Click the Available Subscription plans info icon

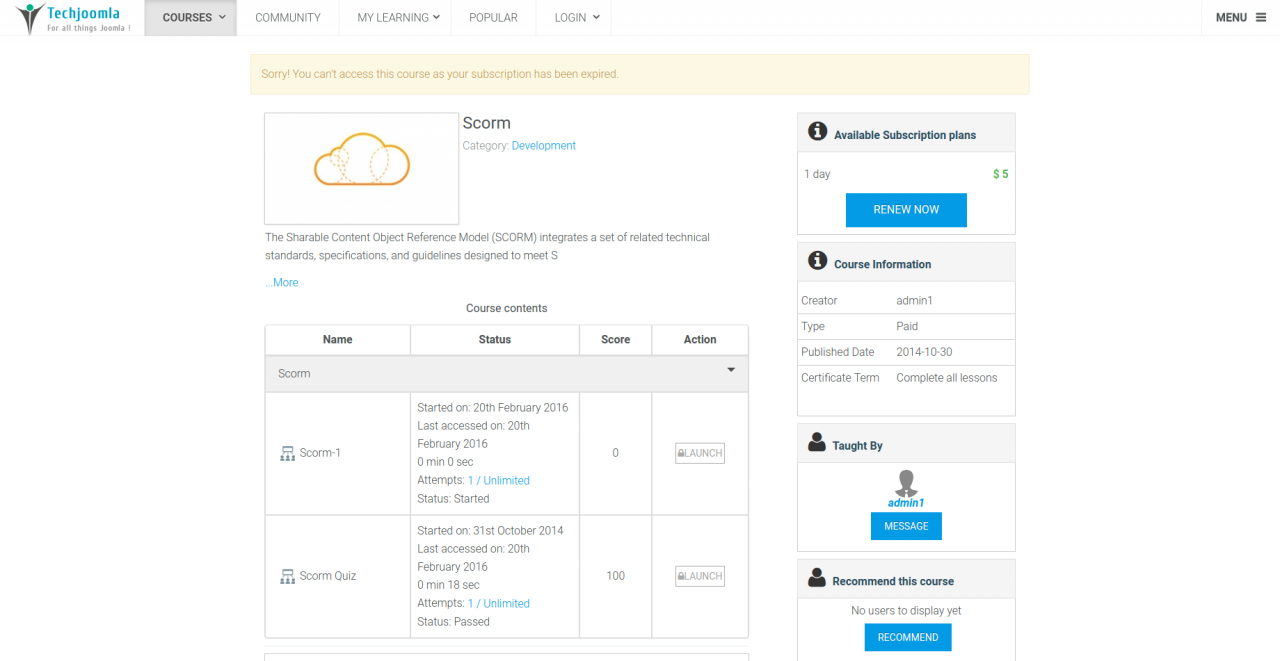817,132
